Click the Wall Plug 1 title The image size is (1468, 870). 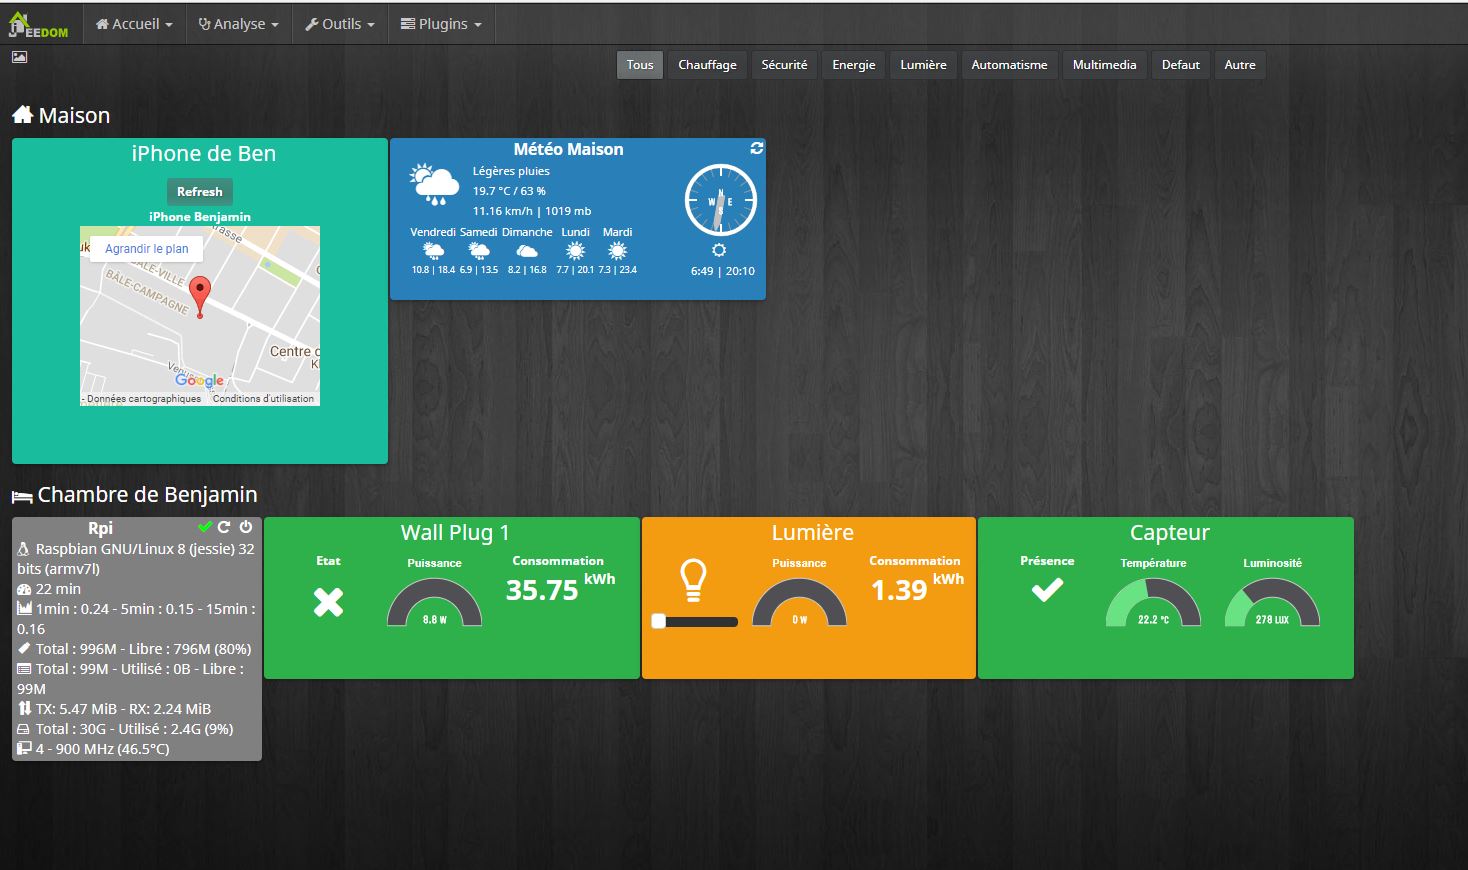pyautogui.click(x=455, y=533)
